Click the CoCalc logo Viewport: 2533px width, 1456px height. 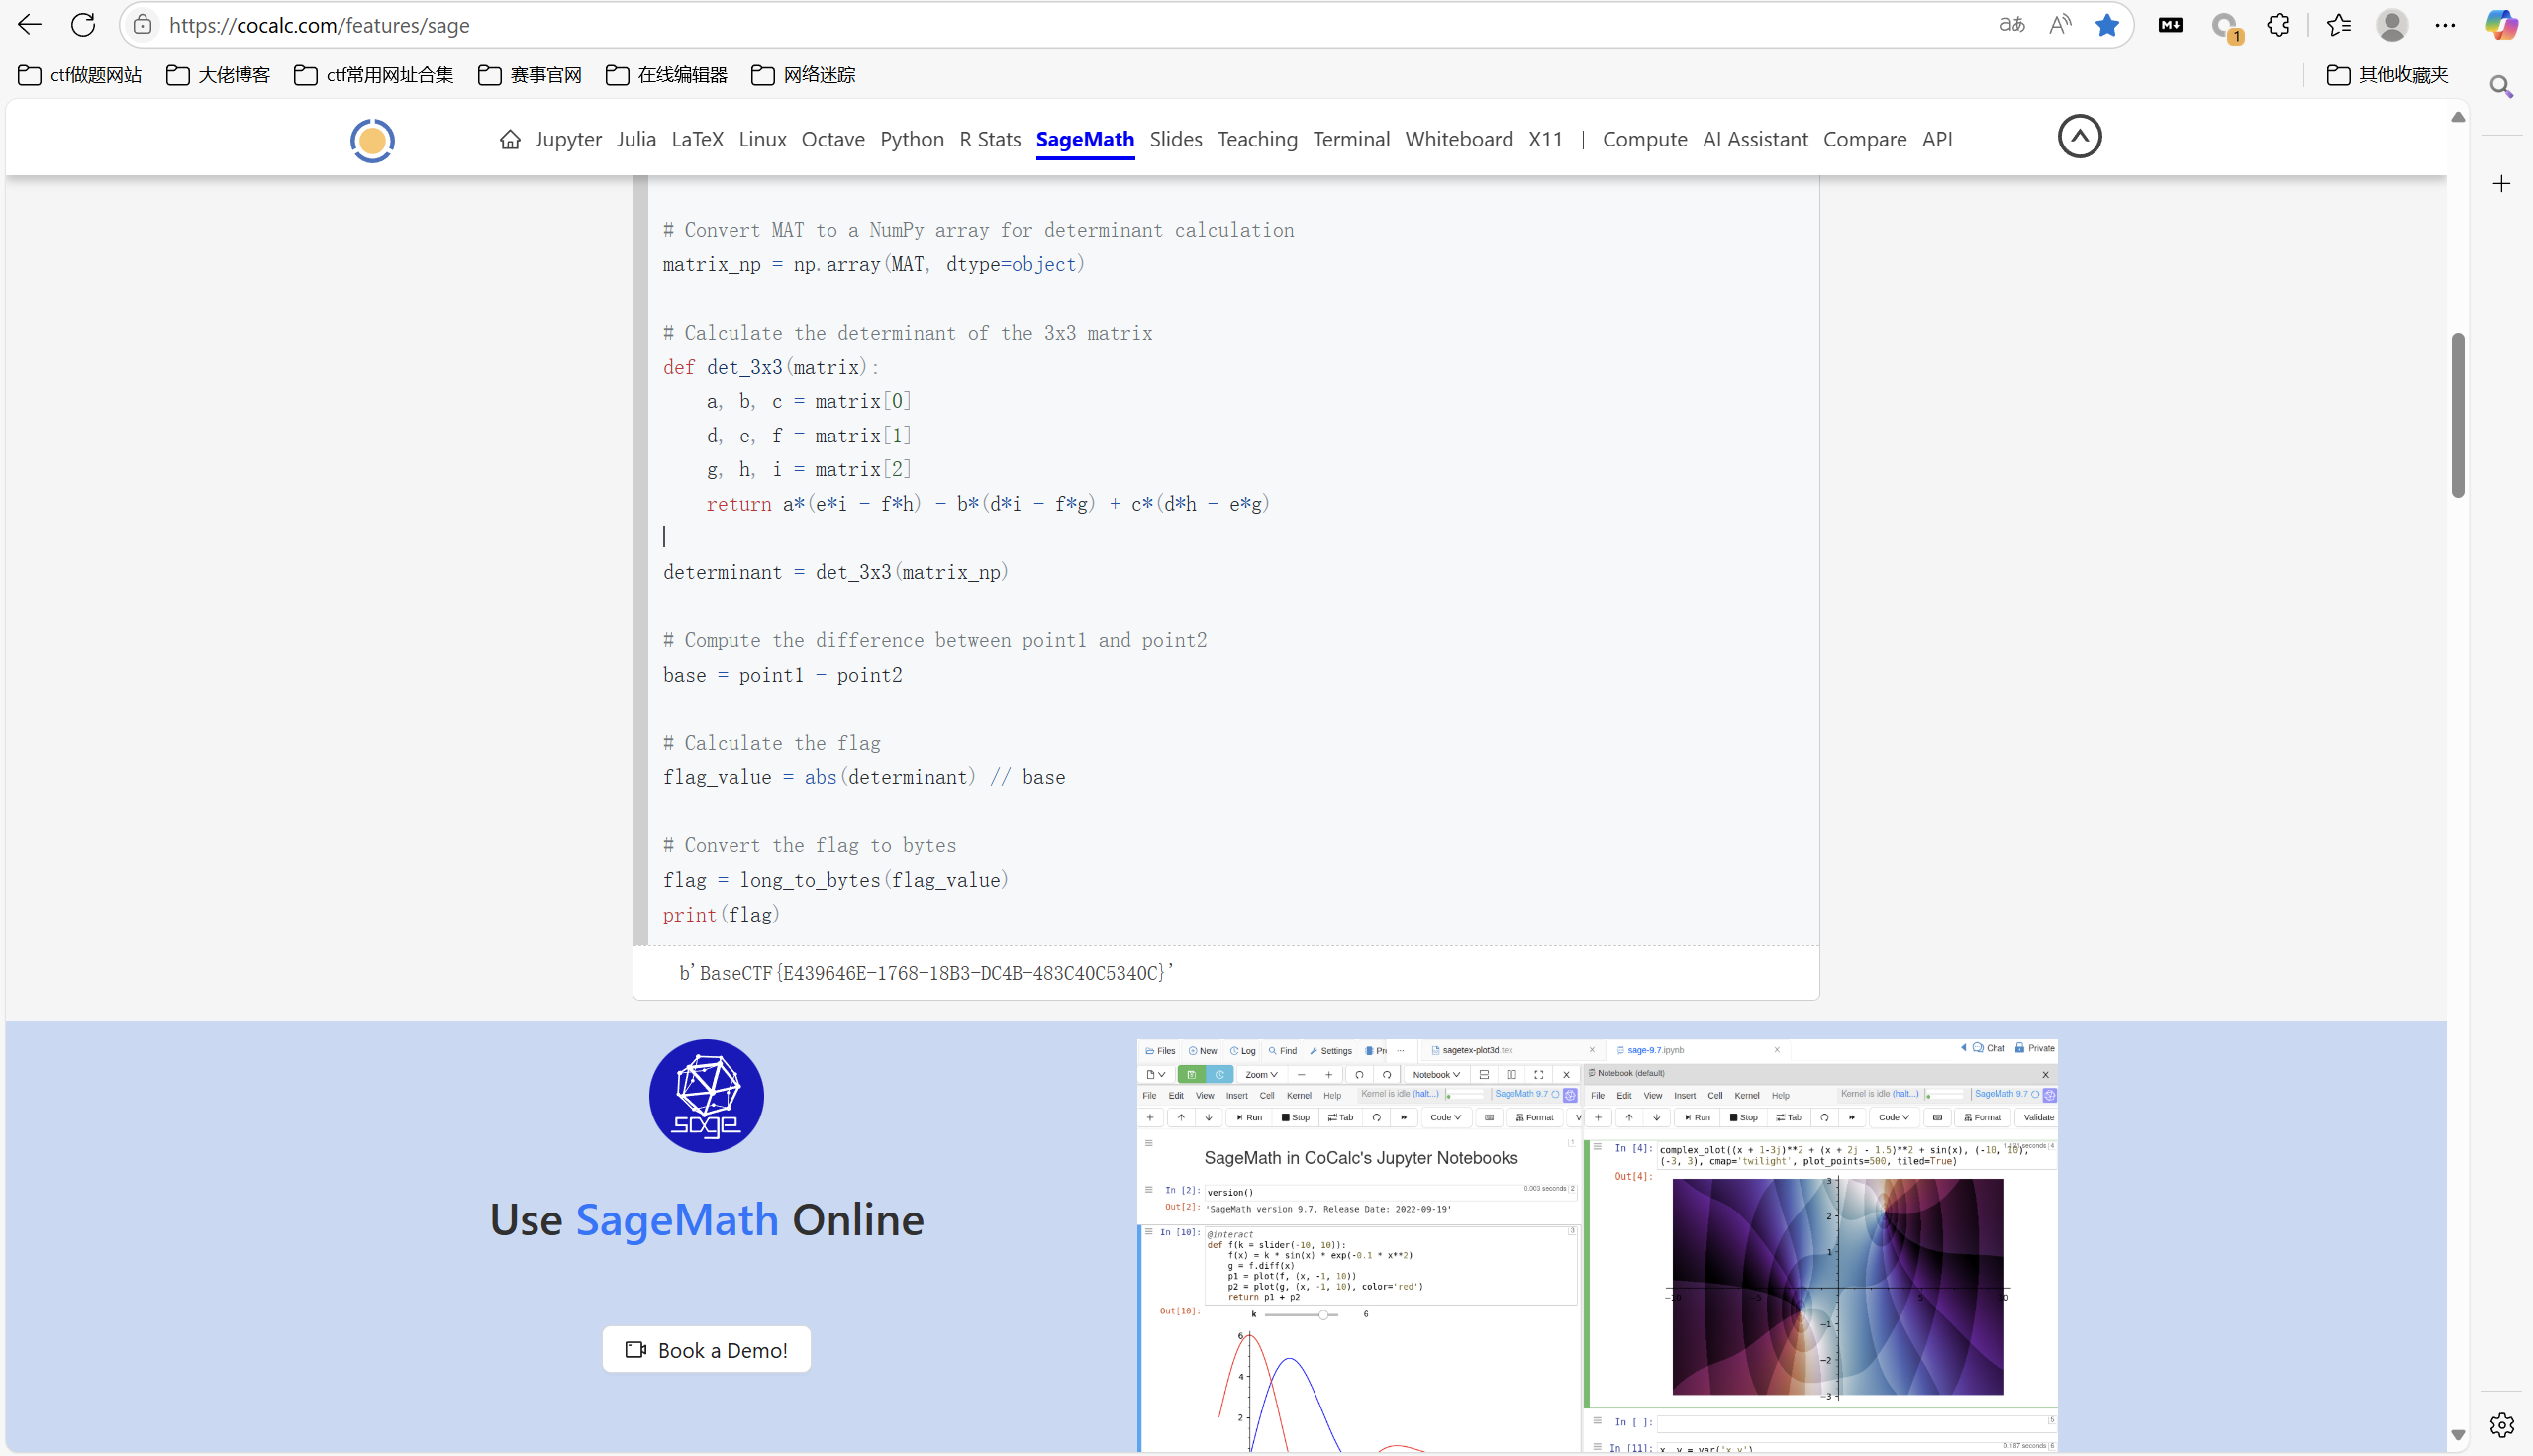pos(372,140)
